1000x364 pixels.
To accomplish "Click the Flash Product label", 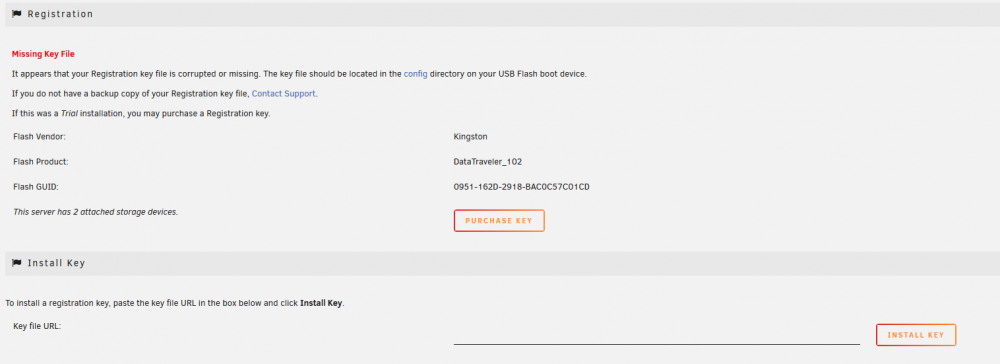I will [x=41, y=162].
